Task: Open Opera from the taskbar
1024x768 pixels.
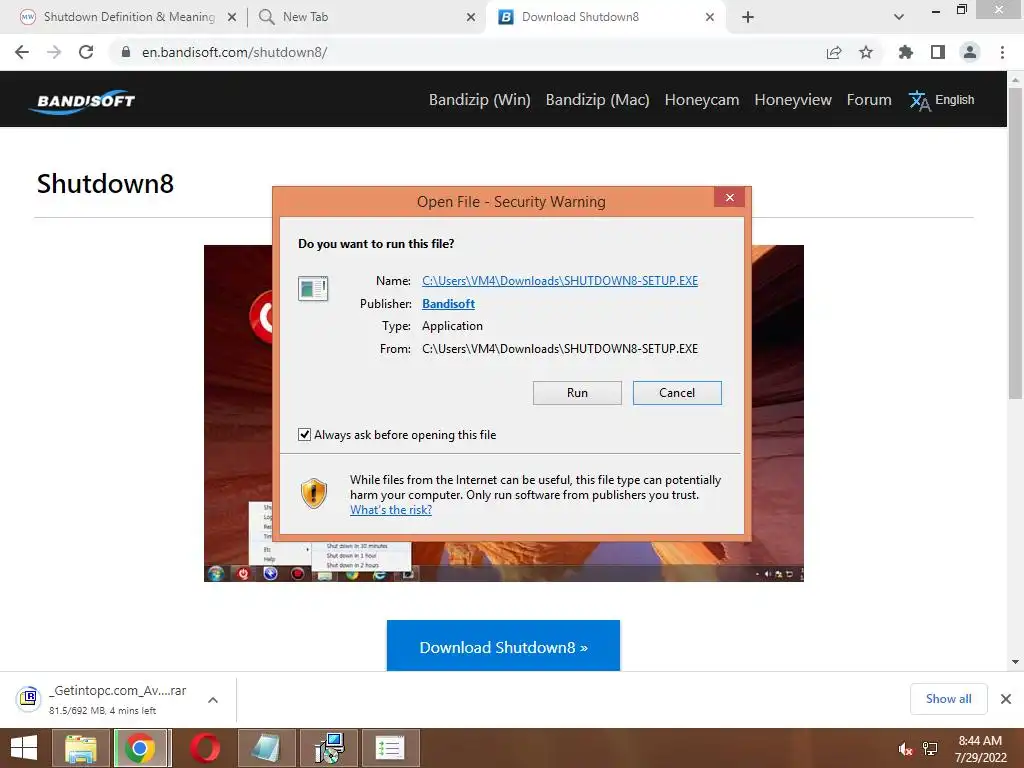Action: click(x=204, y=748)
